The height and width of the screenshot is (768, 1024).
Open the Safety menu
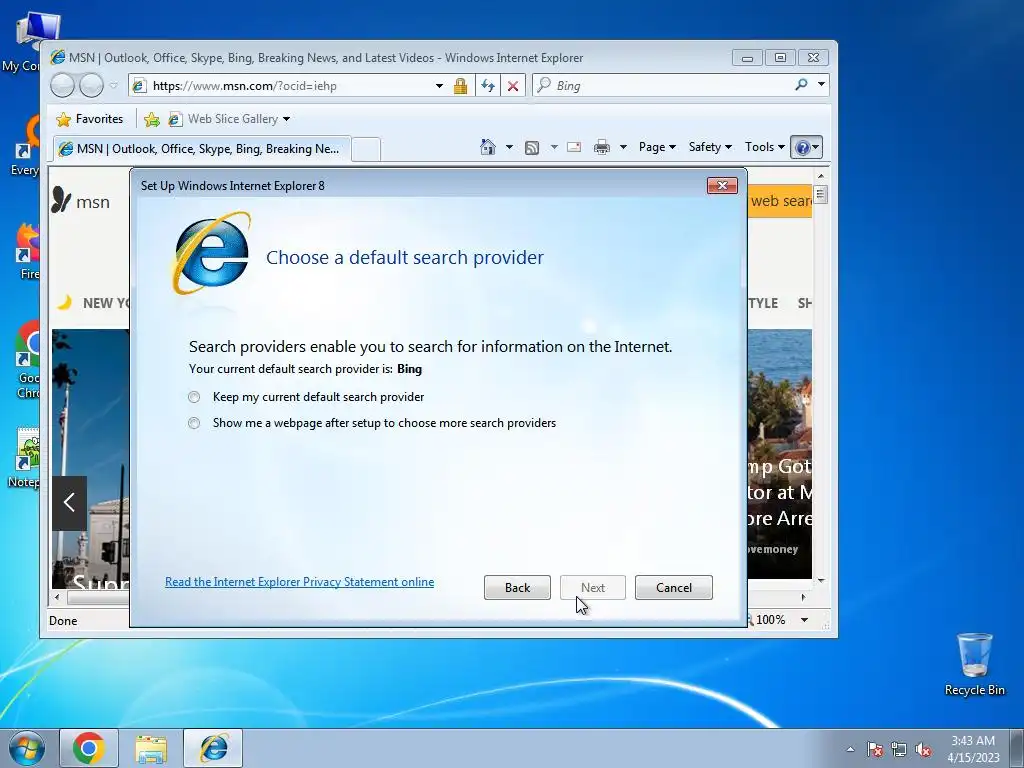pos(711,147)
